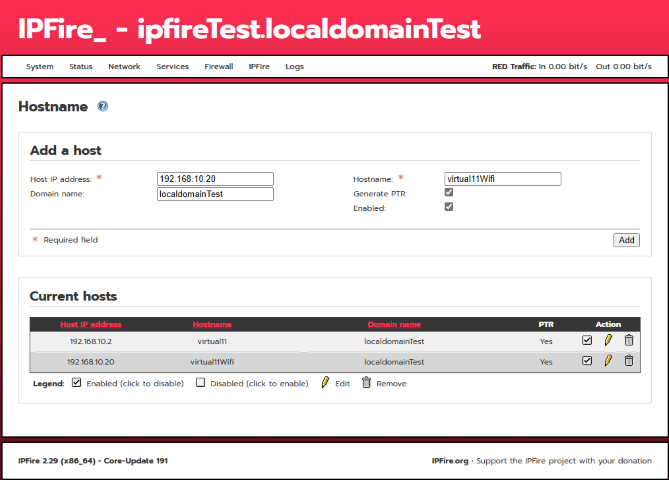Remove the 192.168.10.20 host entry
The height and width of the screenshot is (480, 669).
click(x=628, y=361)
